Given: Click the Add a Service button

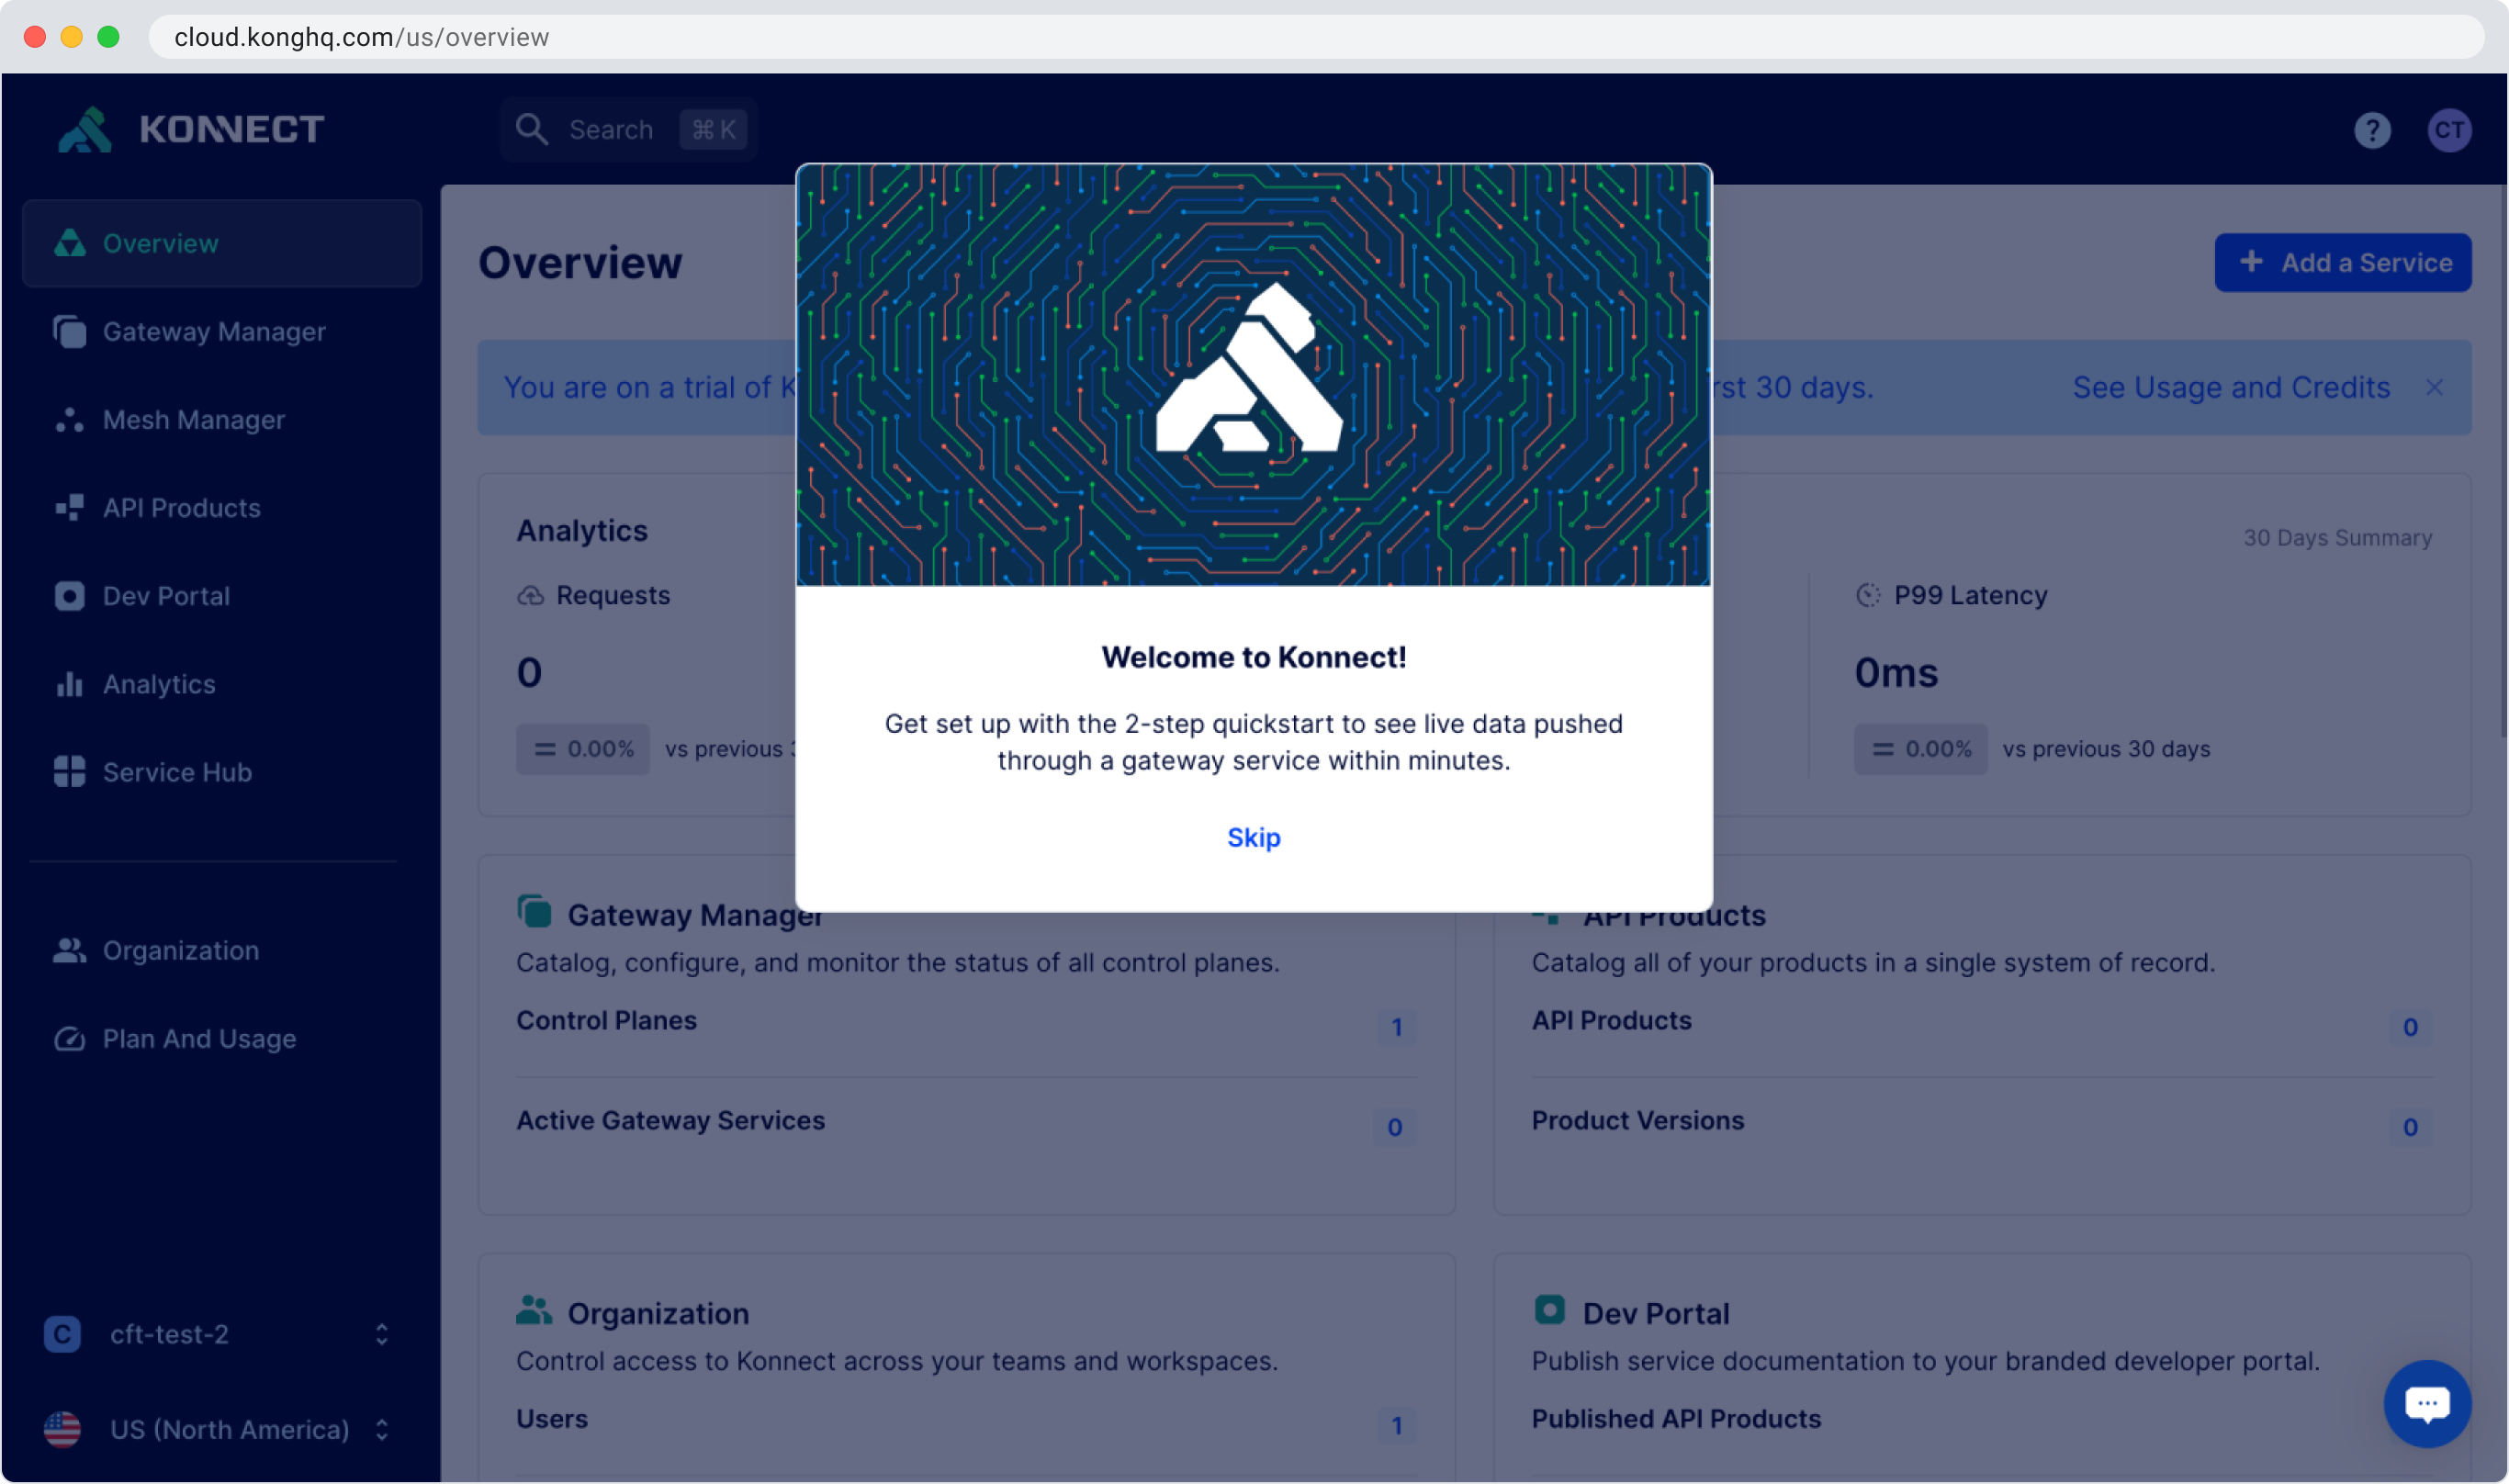Looking at the screenshot, I should tap(2342, 263).
